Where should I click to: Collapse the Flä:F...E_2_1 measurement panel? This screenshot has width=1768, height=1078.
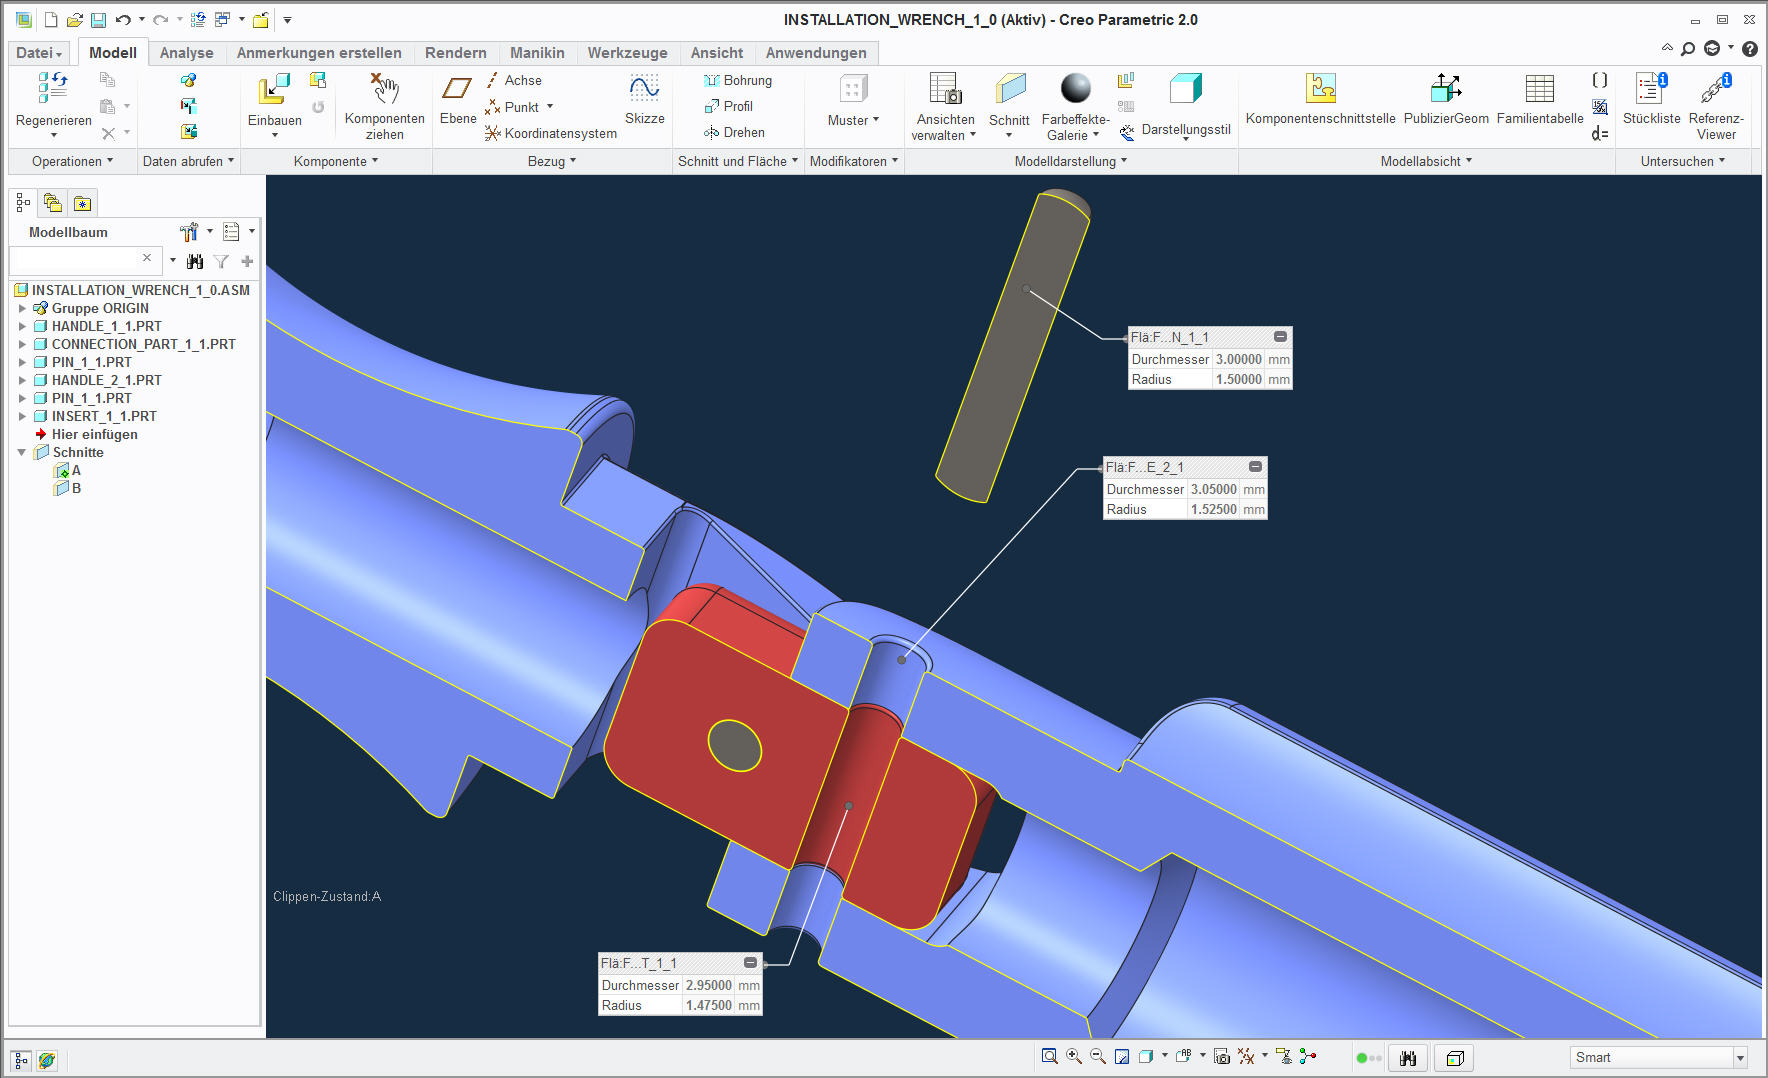click(x=1255, y=467)
